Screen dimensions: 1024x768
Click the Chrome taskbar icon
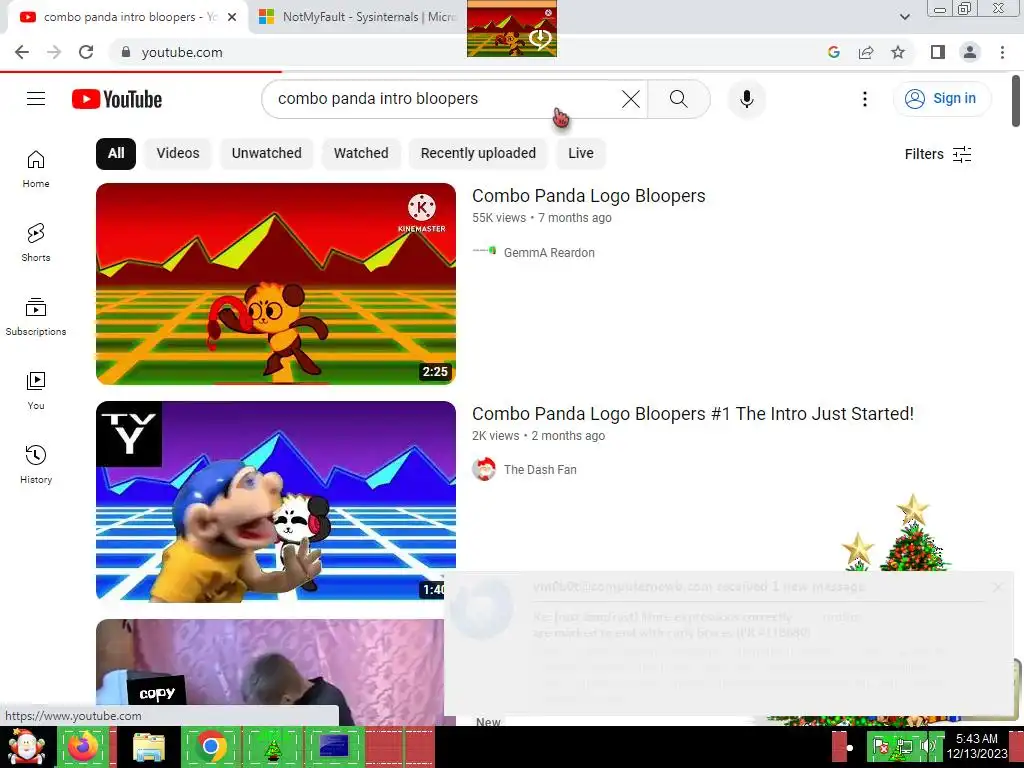coord(210,746)
